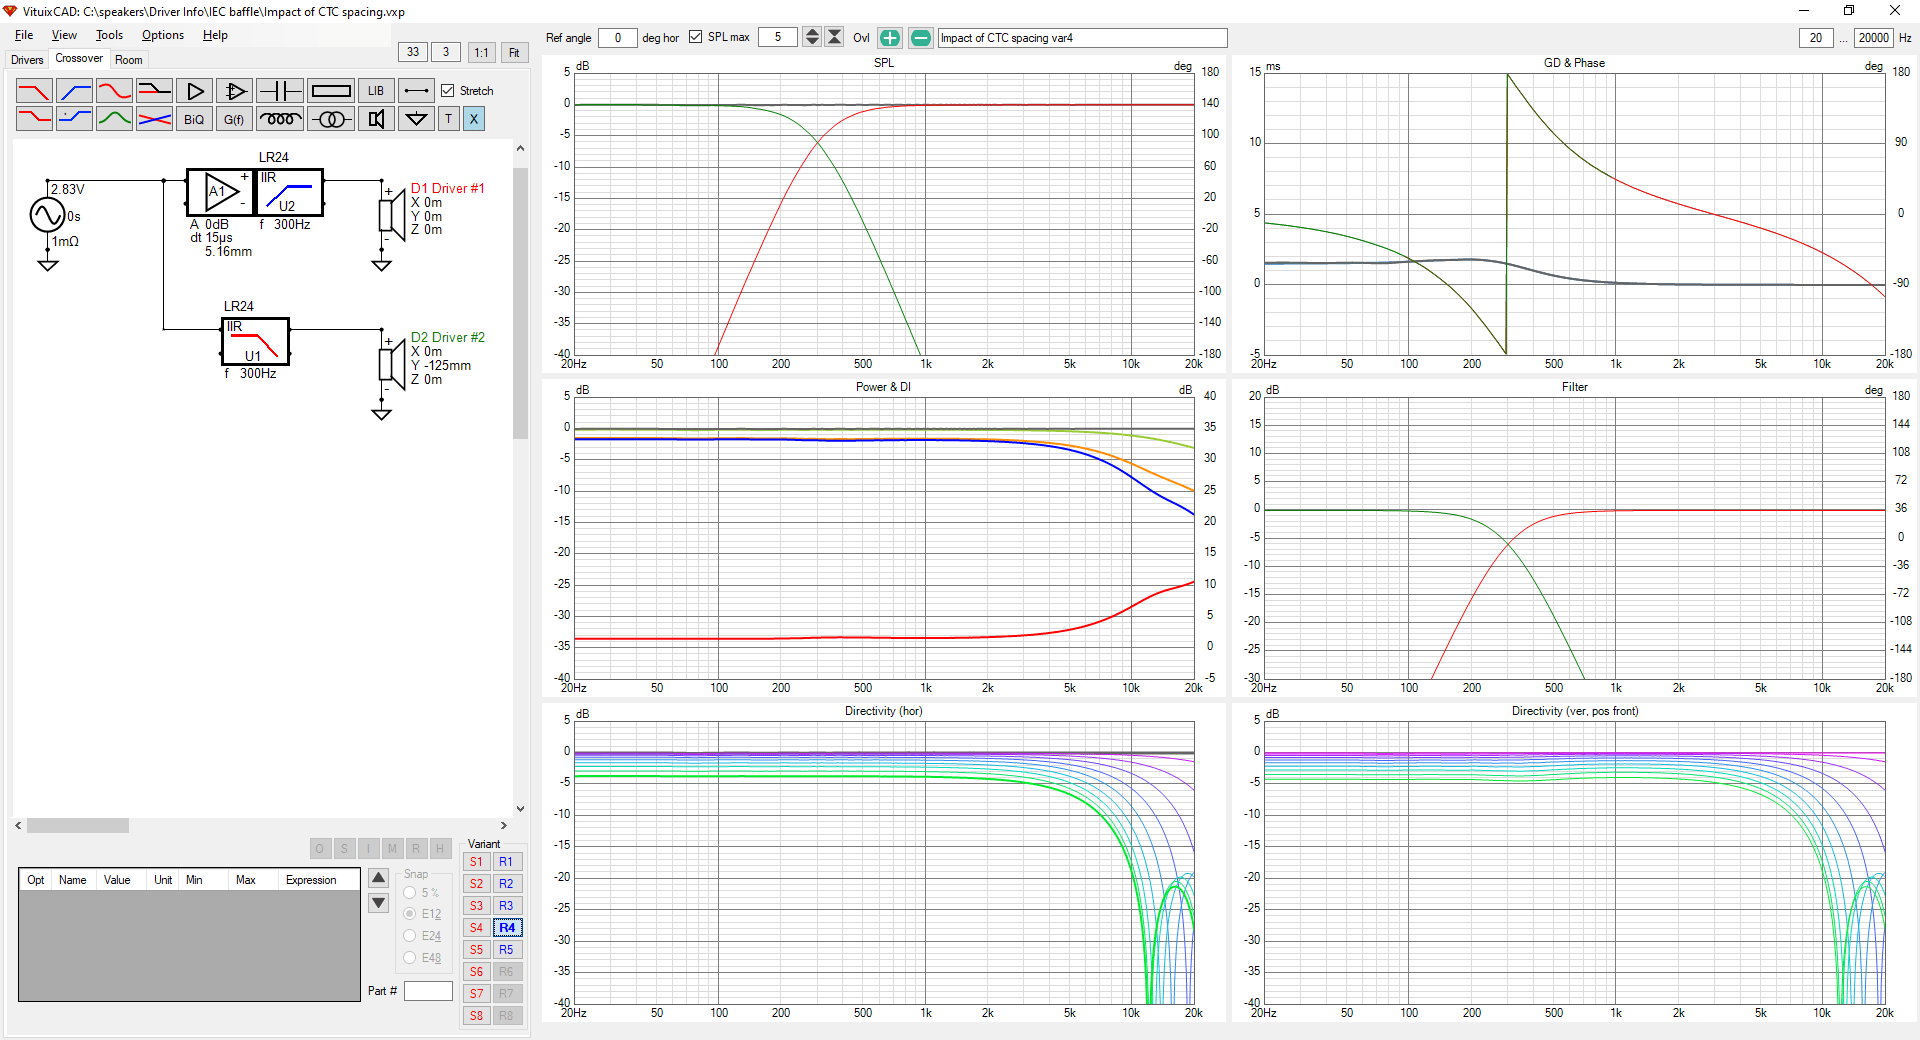Image resolution: width=1920 pixels, height=1040 pixels.
Task: Grab the vertical schematic scrollbar thumb
Action: [x=520, y=303]
